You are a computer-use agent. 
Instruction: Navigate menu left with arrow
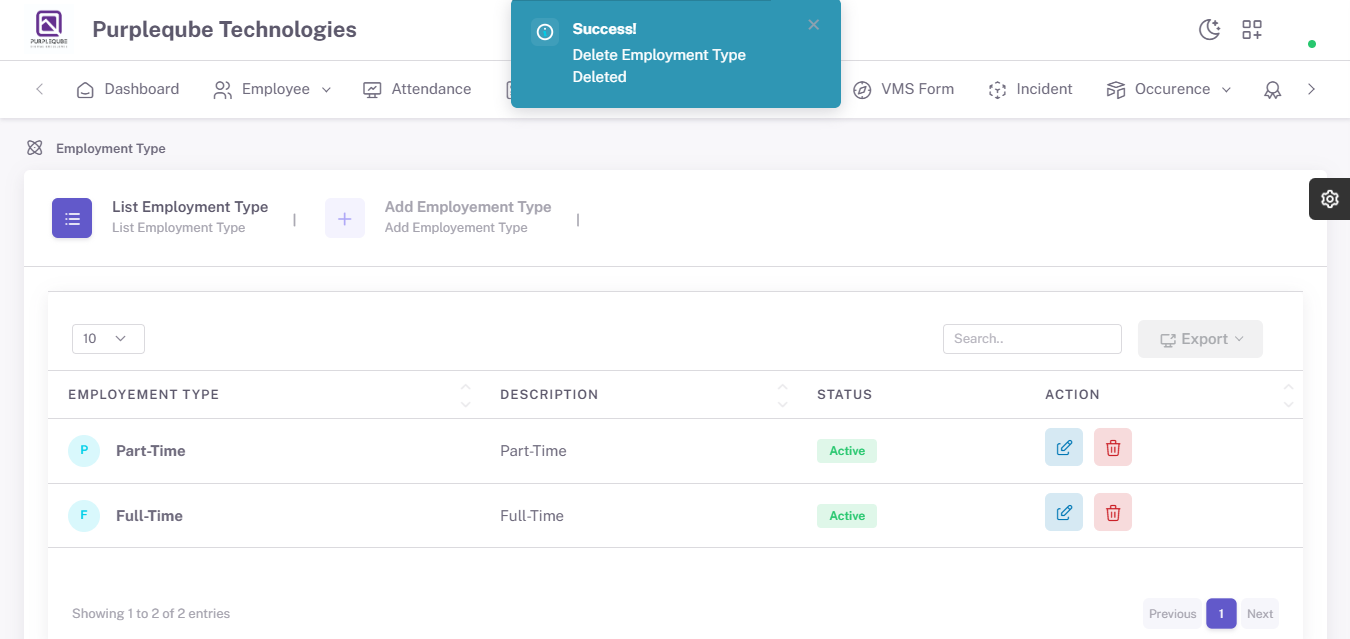40,89
